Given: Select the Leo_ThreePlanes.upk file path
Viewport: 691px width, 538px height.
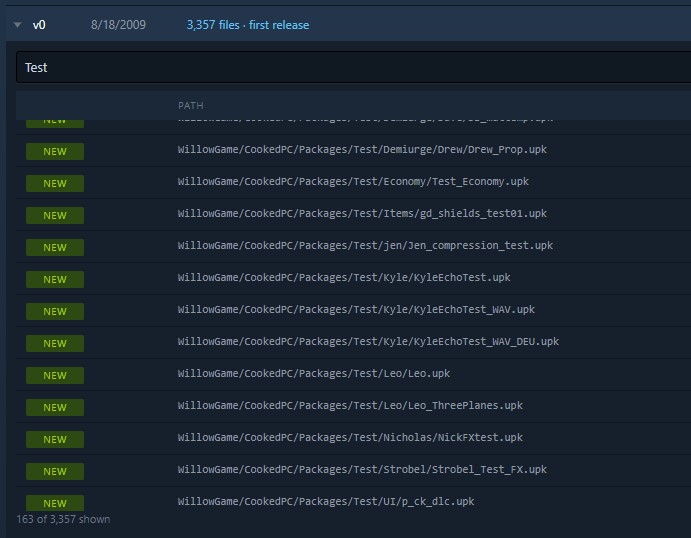Looking at the screenshot, I should click(x=350, y=406).
